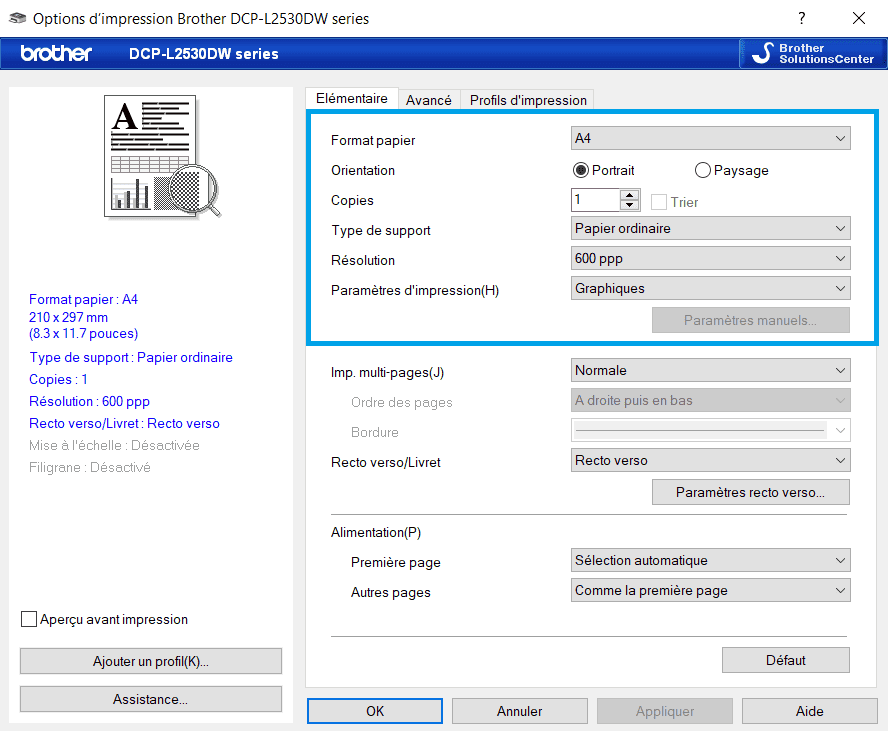This screenshot has height=731, width=888.
Task: Click into the Copies number field
Action: click(x=595, y=200)
